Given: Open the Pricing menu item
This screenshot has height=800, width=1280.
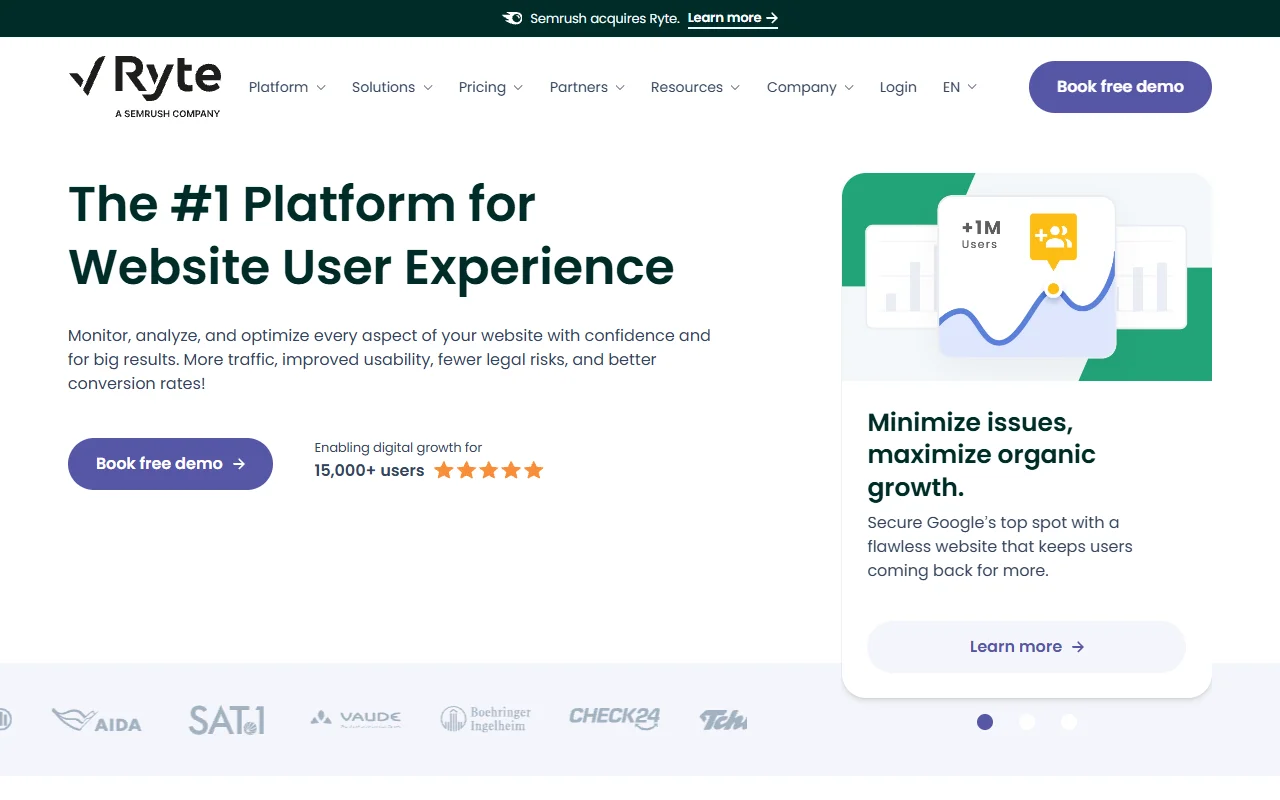Looking at the screenshot, I should pos(489,87).
